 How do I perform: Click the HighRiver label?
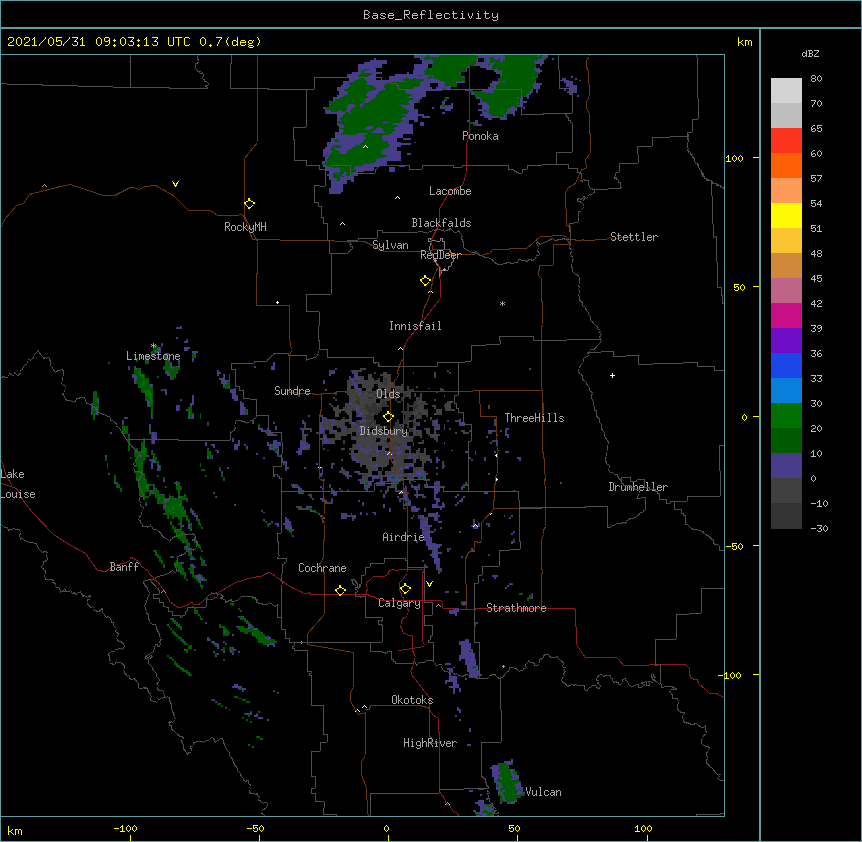(x=430, y=743)
